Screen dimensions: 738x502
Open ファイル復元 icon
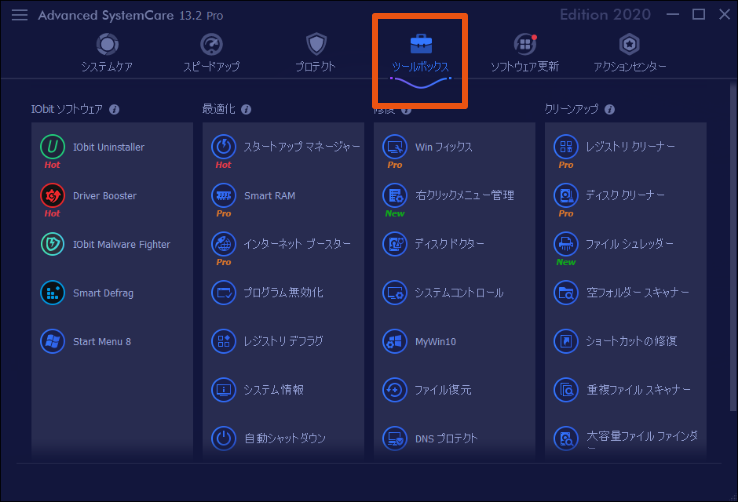[x=394, y=390]
